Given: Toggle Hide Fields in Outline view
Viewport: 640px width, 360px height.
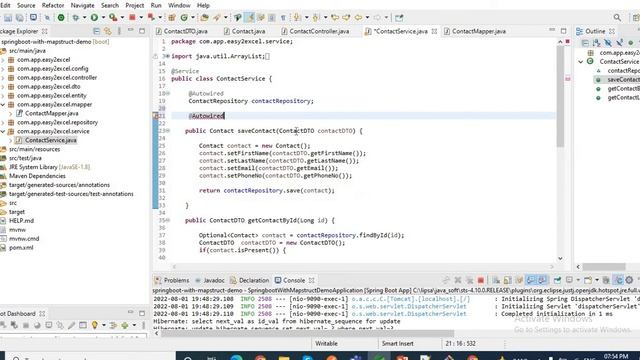Looking at the screenshot, I should coord(608,42).
